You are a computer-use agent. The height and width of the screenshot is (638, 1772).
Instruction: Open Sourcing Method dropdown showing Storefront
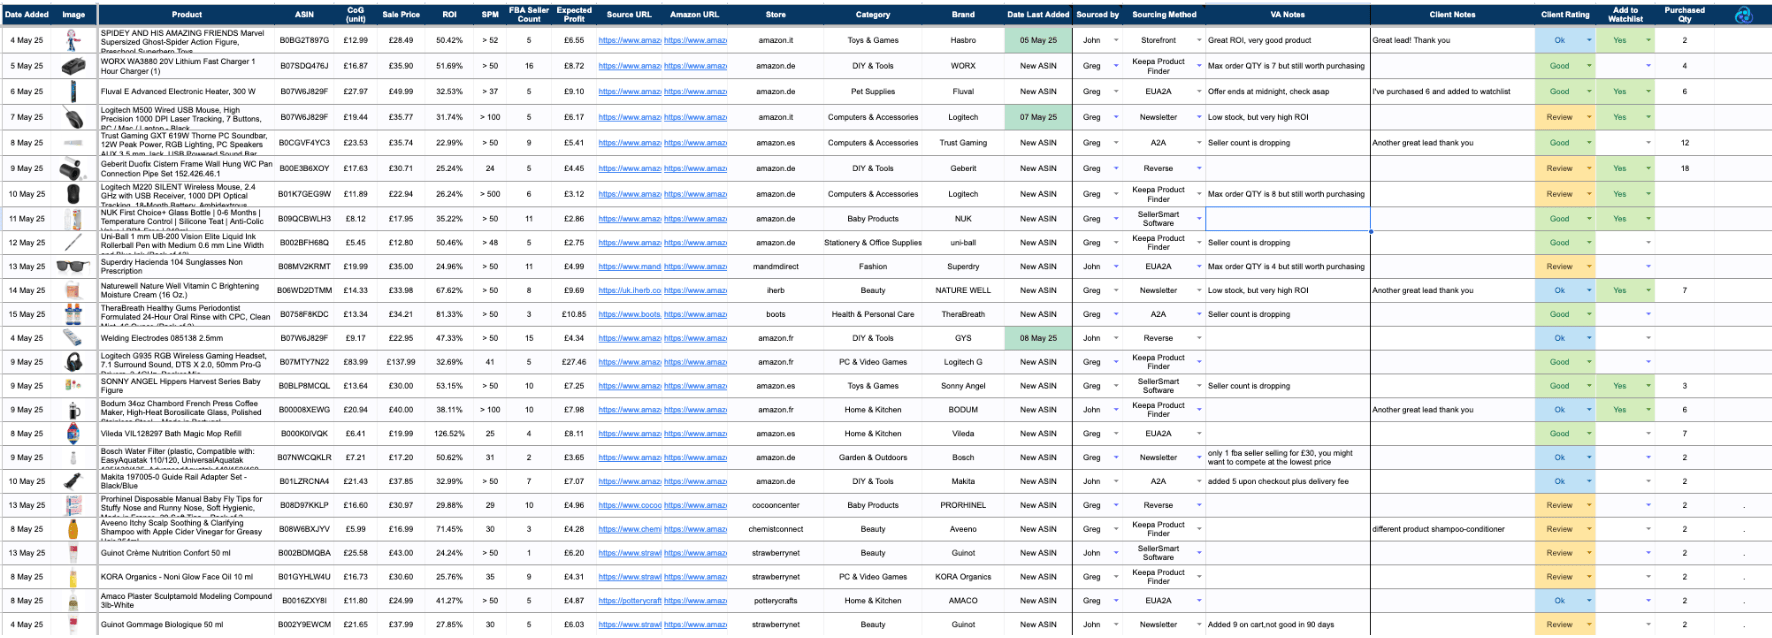[x=1199, y=41]
